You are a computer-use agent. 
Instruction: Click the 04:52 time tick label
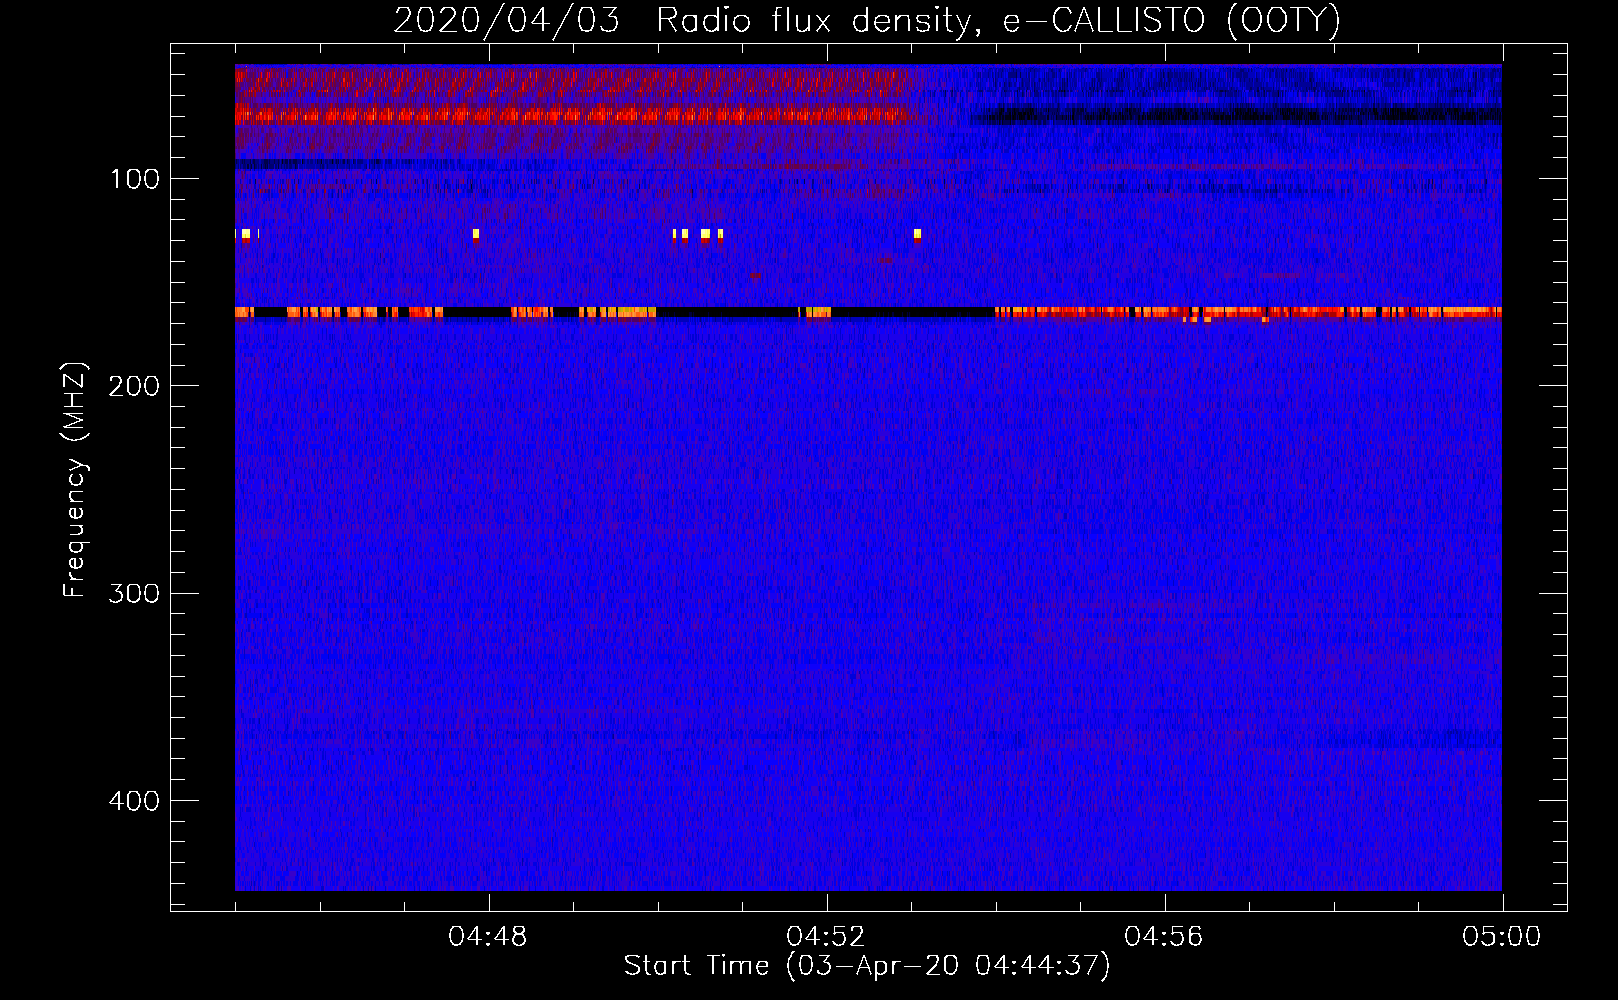point(826,937)
